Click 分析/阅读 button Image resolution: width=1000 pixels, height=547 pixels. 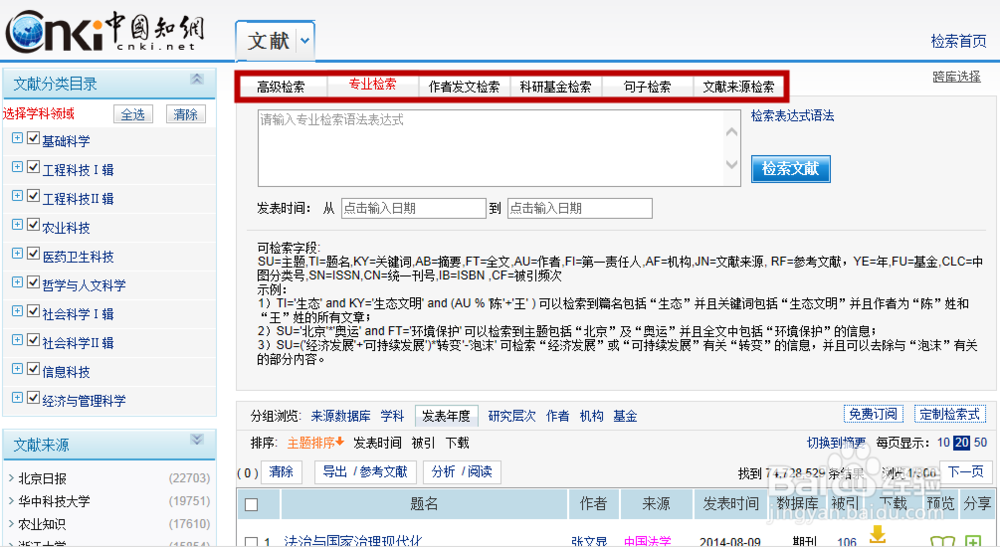point(462,472)
